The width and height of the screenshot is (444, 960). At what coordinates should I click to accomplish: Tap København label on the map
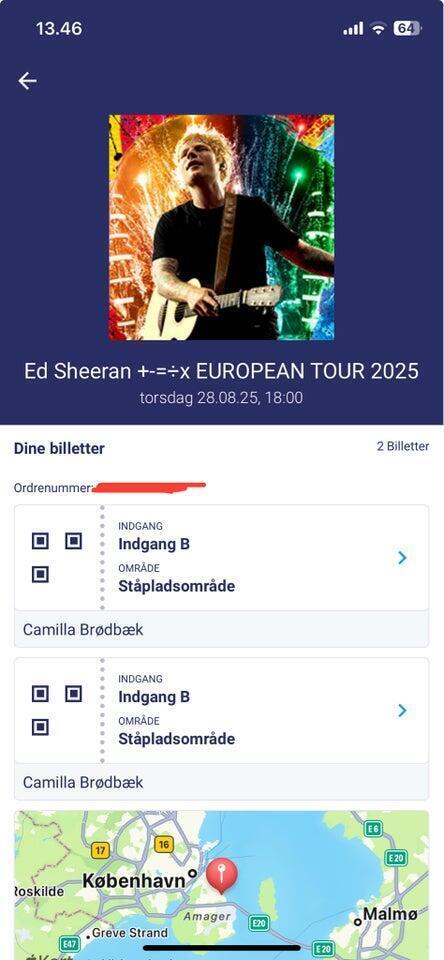134,881
